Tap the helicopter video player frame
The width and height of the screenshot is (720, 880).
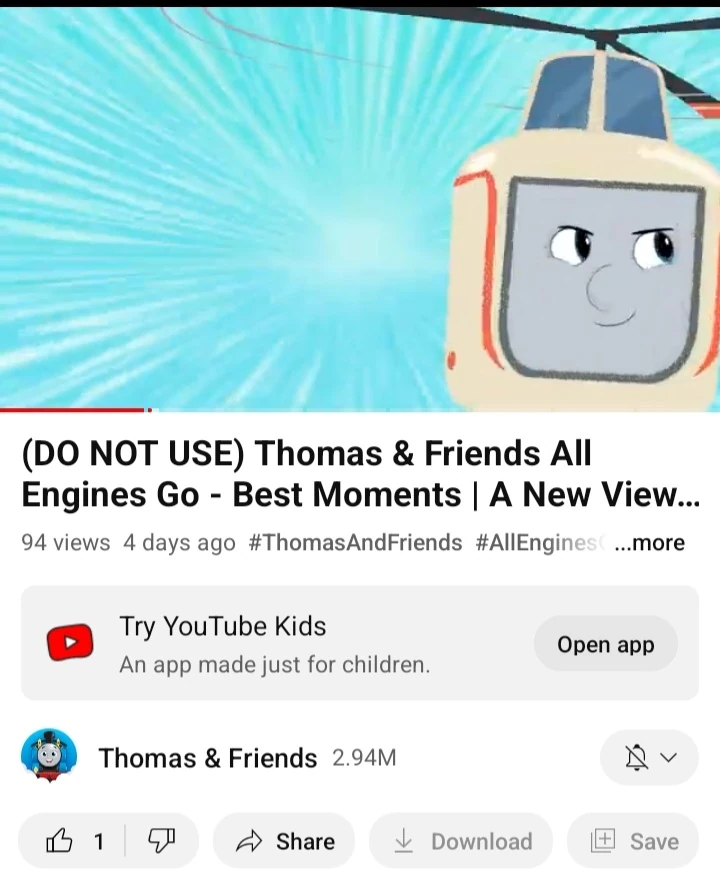(x=360, y=208)
